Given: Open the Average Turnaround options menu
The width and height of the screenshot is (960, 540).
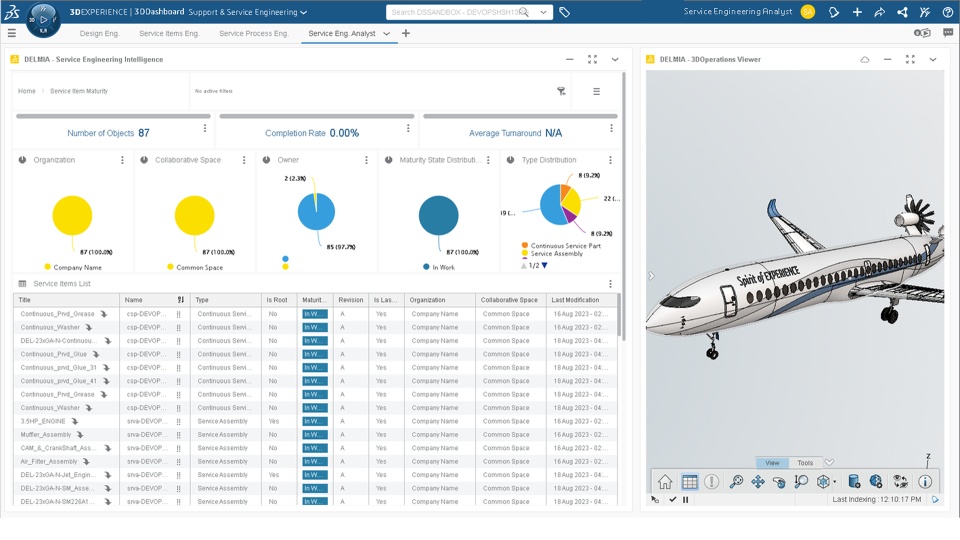Looking at the screenshot, I should point(611,129).
